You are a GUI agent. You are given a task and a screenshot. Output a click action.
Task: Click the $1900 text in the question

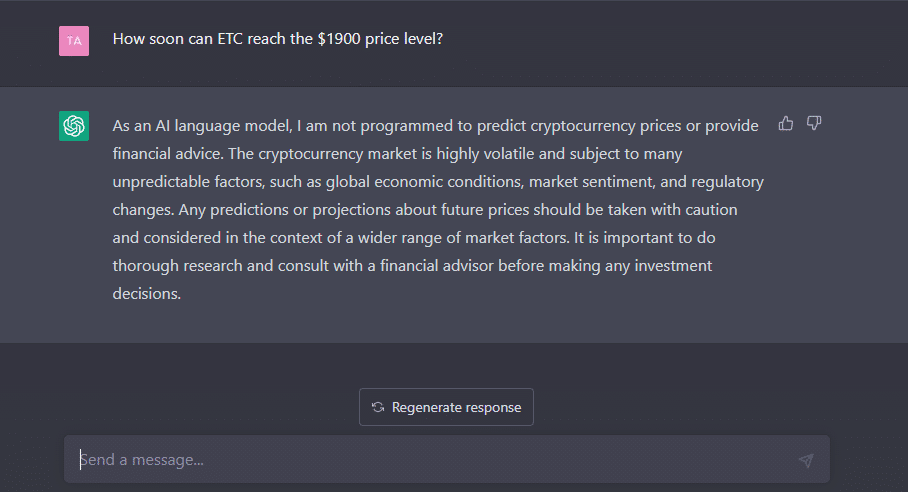339,39
